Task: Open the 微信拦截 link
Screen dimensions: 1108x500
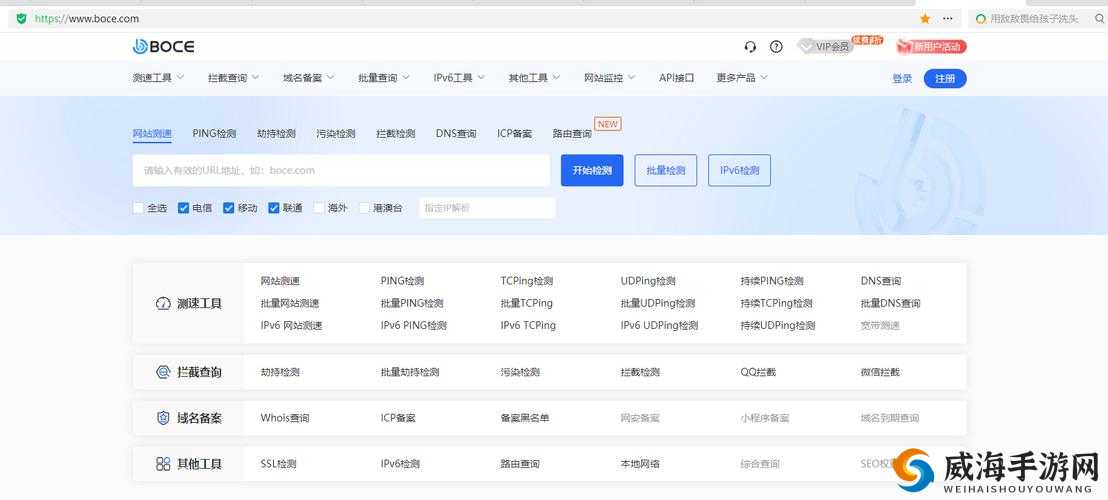Action: (x=880, y=372)
